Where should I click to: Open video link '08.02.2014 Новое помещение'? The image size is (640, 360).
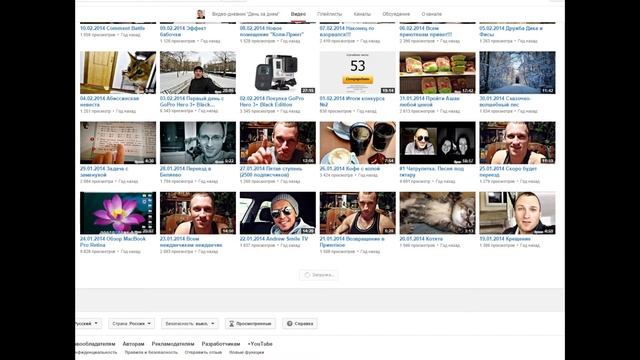(x=271, y=31)
